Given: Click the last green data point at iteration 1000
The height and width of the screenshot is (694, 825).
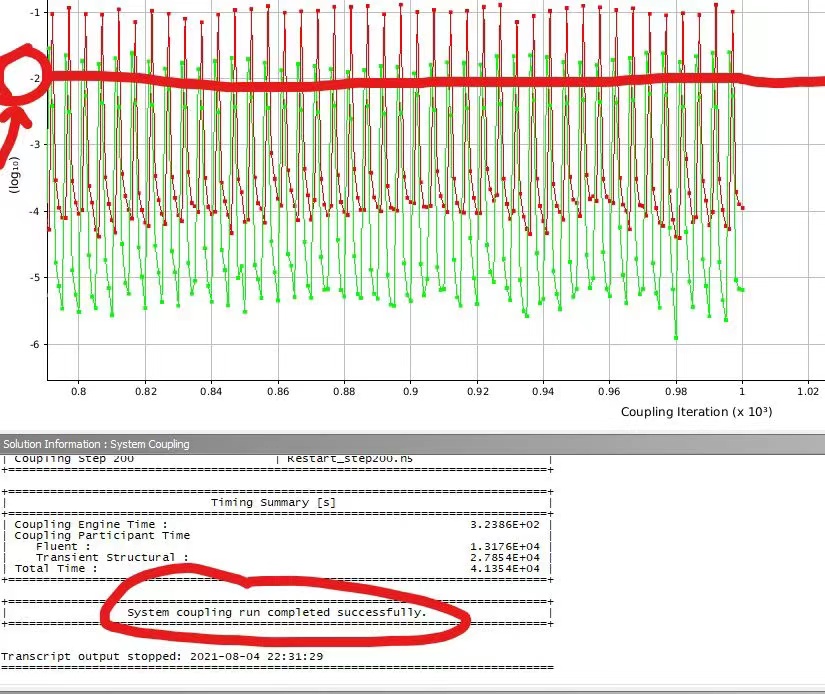Looking at the screenshot, I should pyautogui.click(x=741, y=290).
